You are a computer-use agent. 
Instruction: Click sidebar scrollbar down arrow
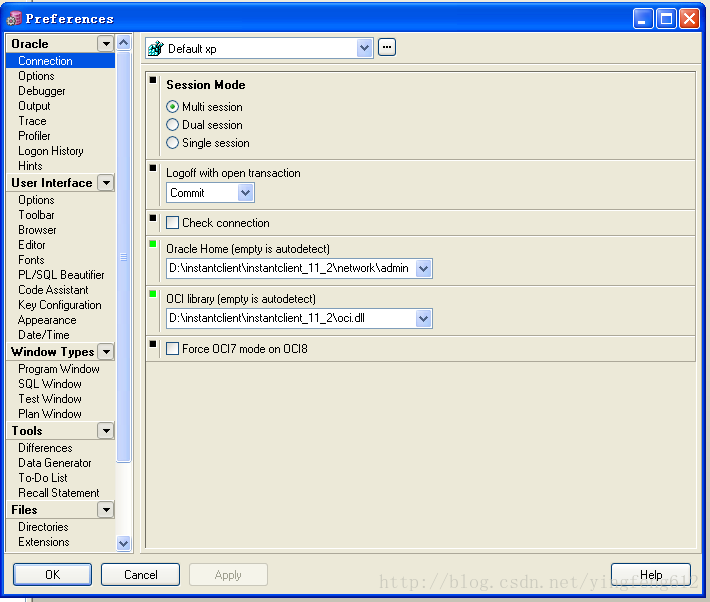tap(124, 543)
